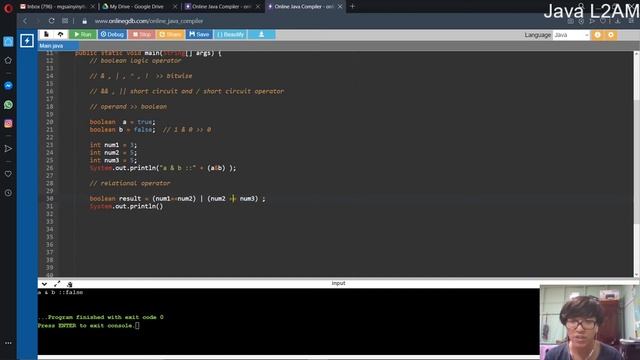Open WhatsApp in the Opera sidebar

coord(8,105)
